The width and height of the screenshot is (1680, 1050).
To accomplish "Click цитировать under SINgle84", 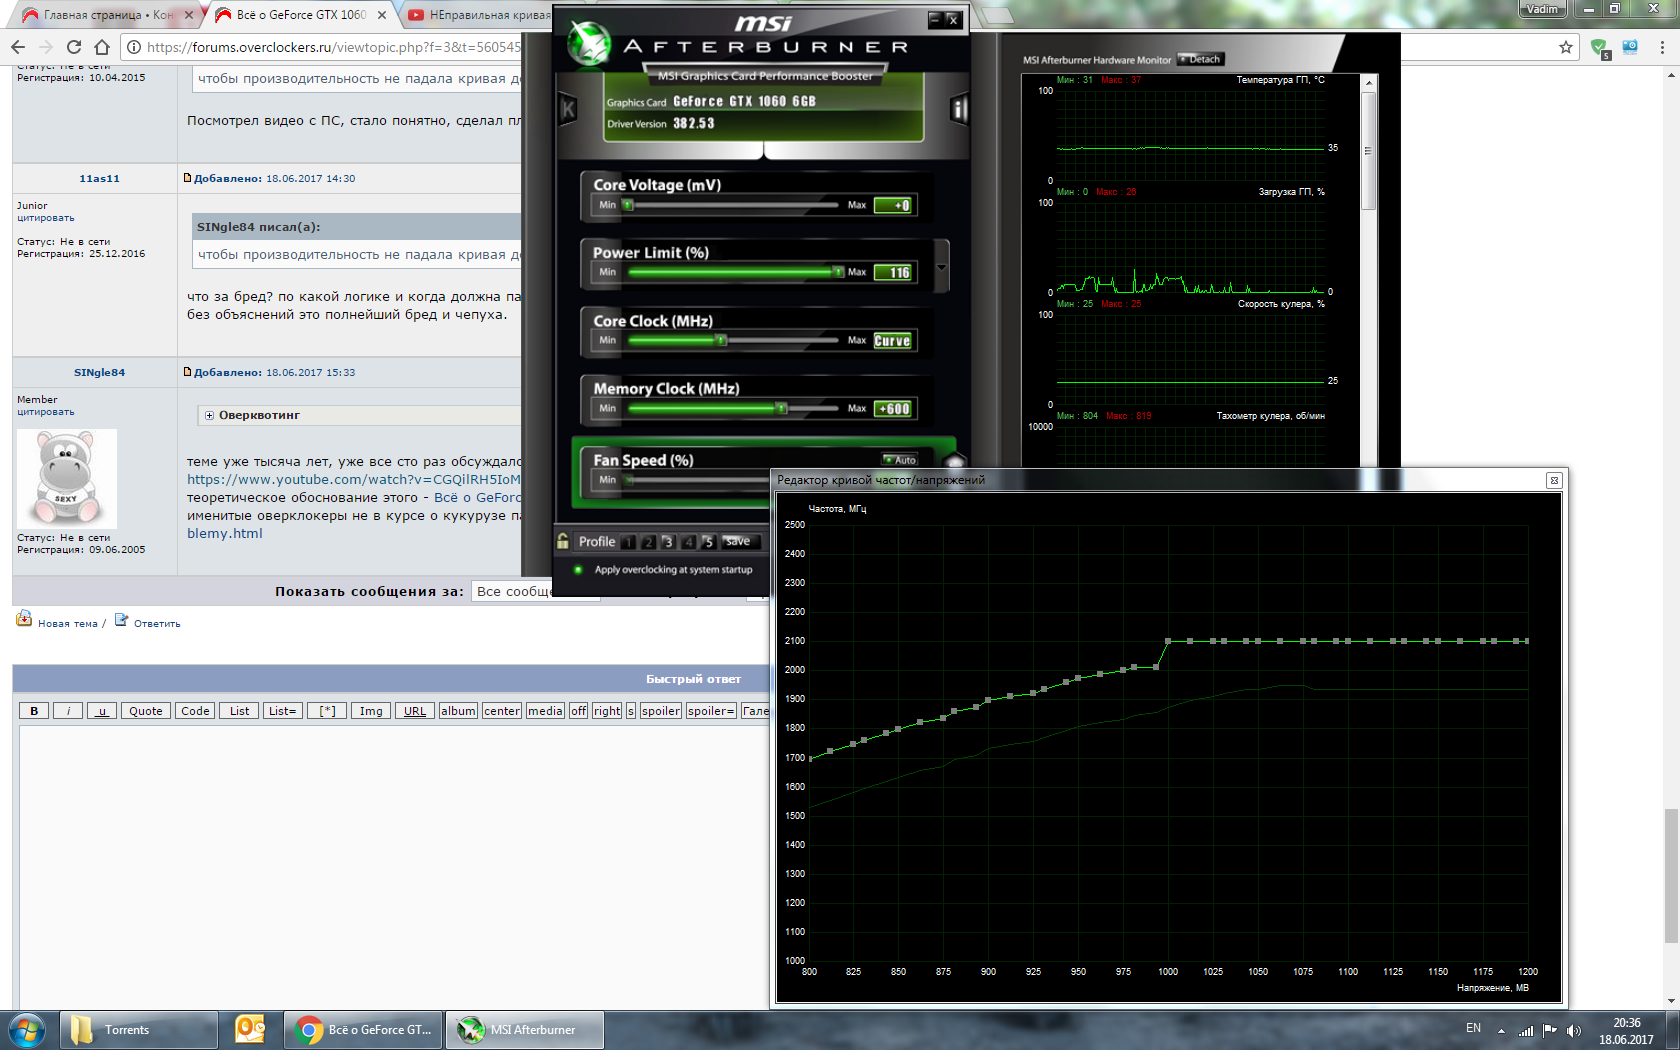I will 45,412.
